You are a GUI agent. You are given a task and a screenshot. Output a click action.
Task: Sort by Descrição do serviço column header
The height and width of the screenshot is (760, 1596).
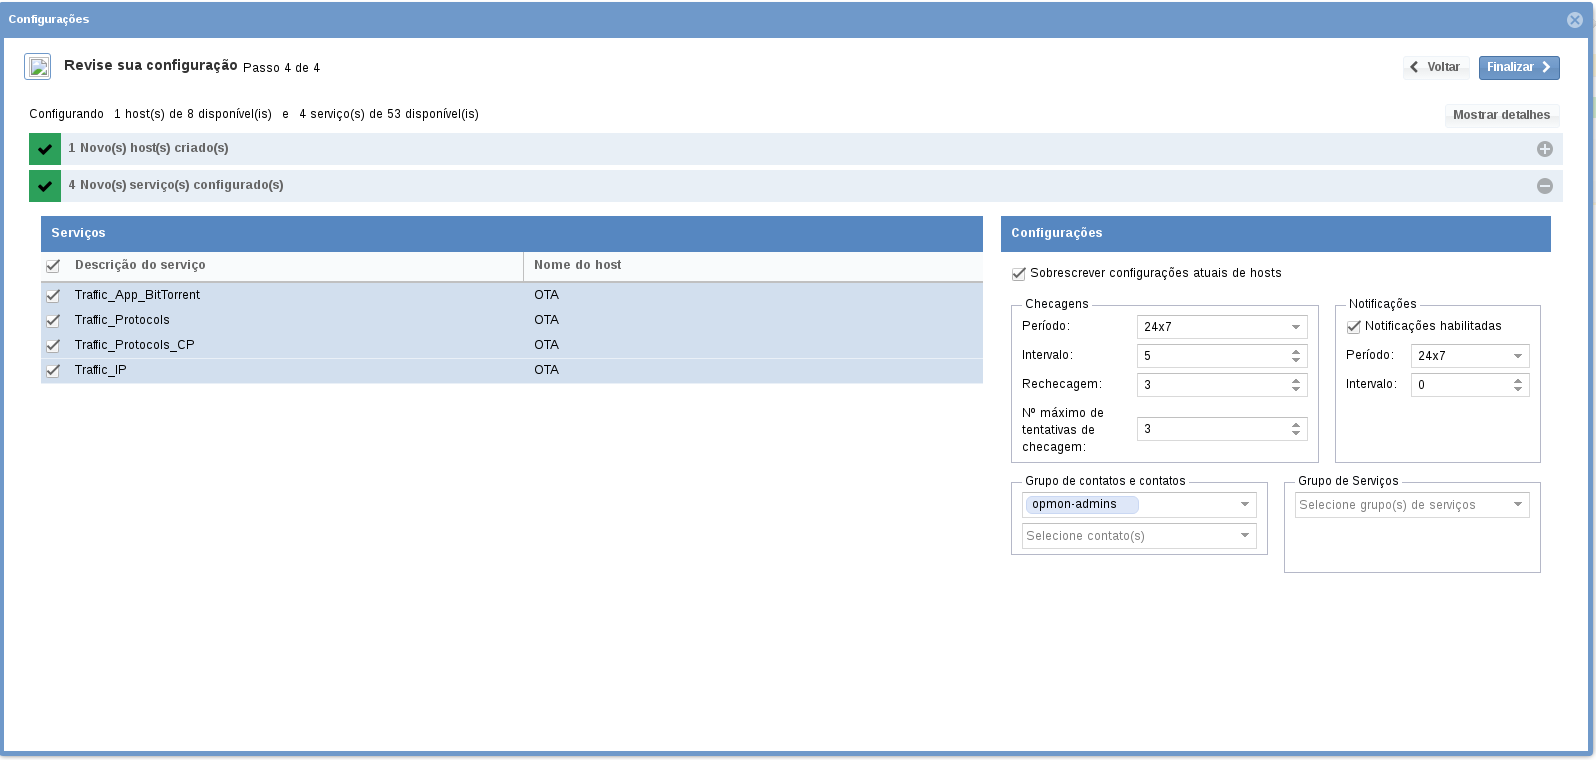tap(140, 265)
